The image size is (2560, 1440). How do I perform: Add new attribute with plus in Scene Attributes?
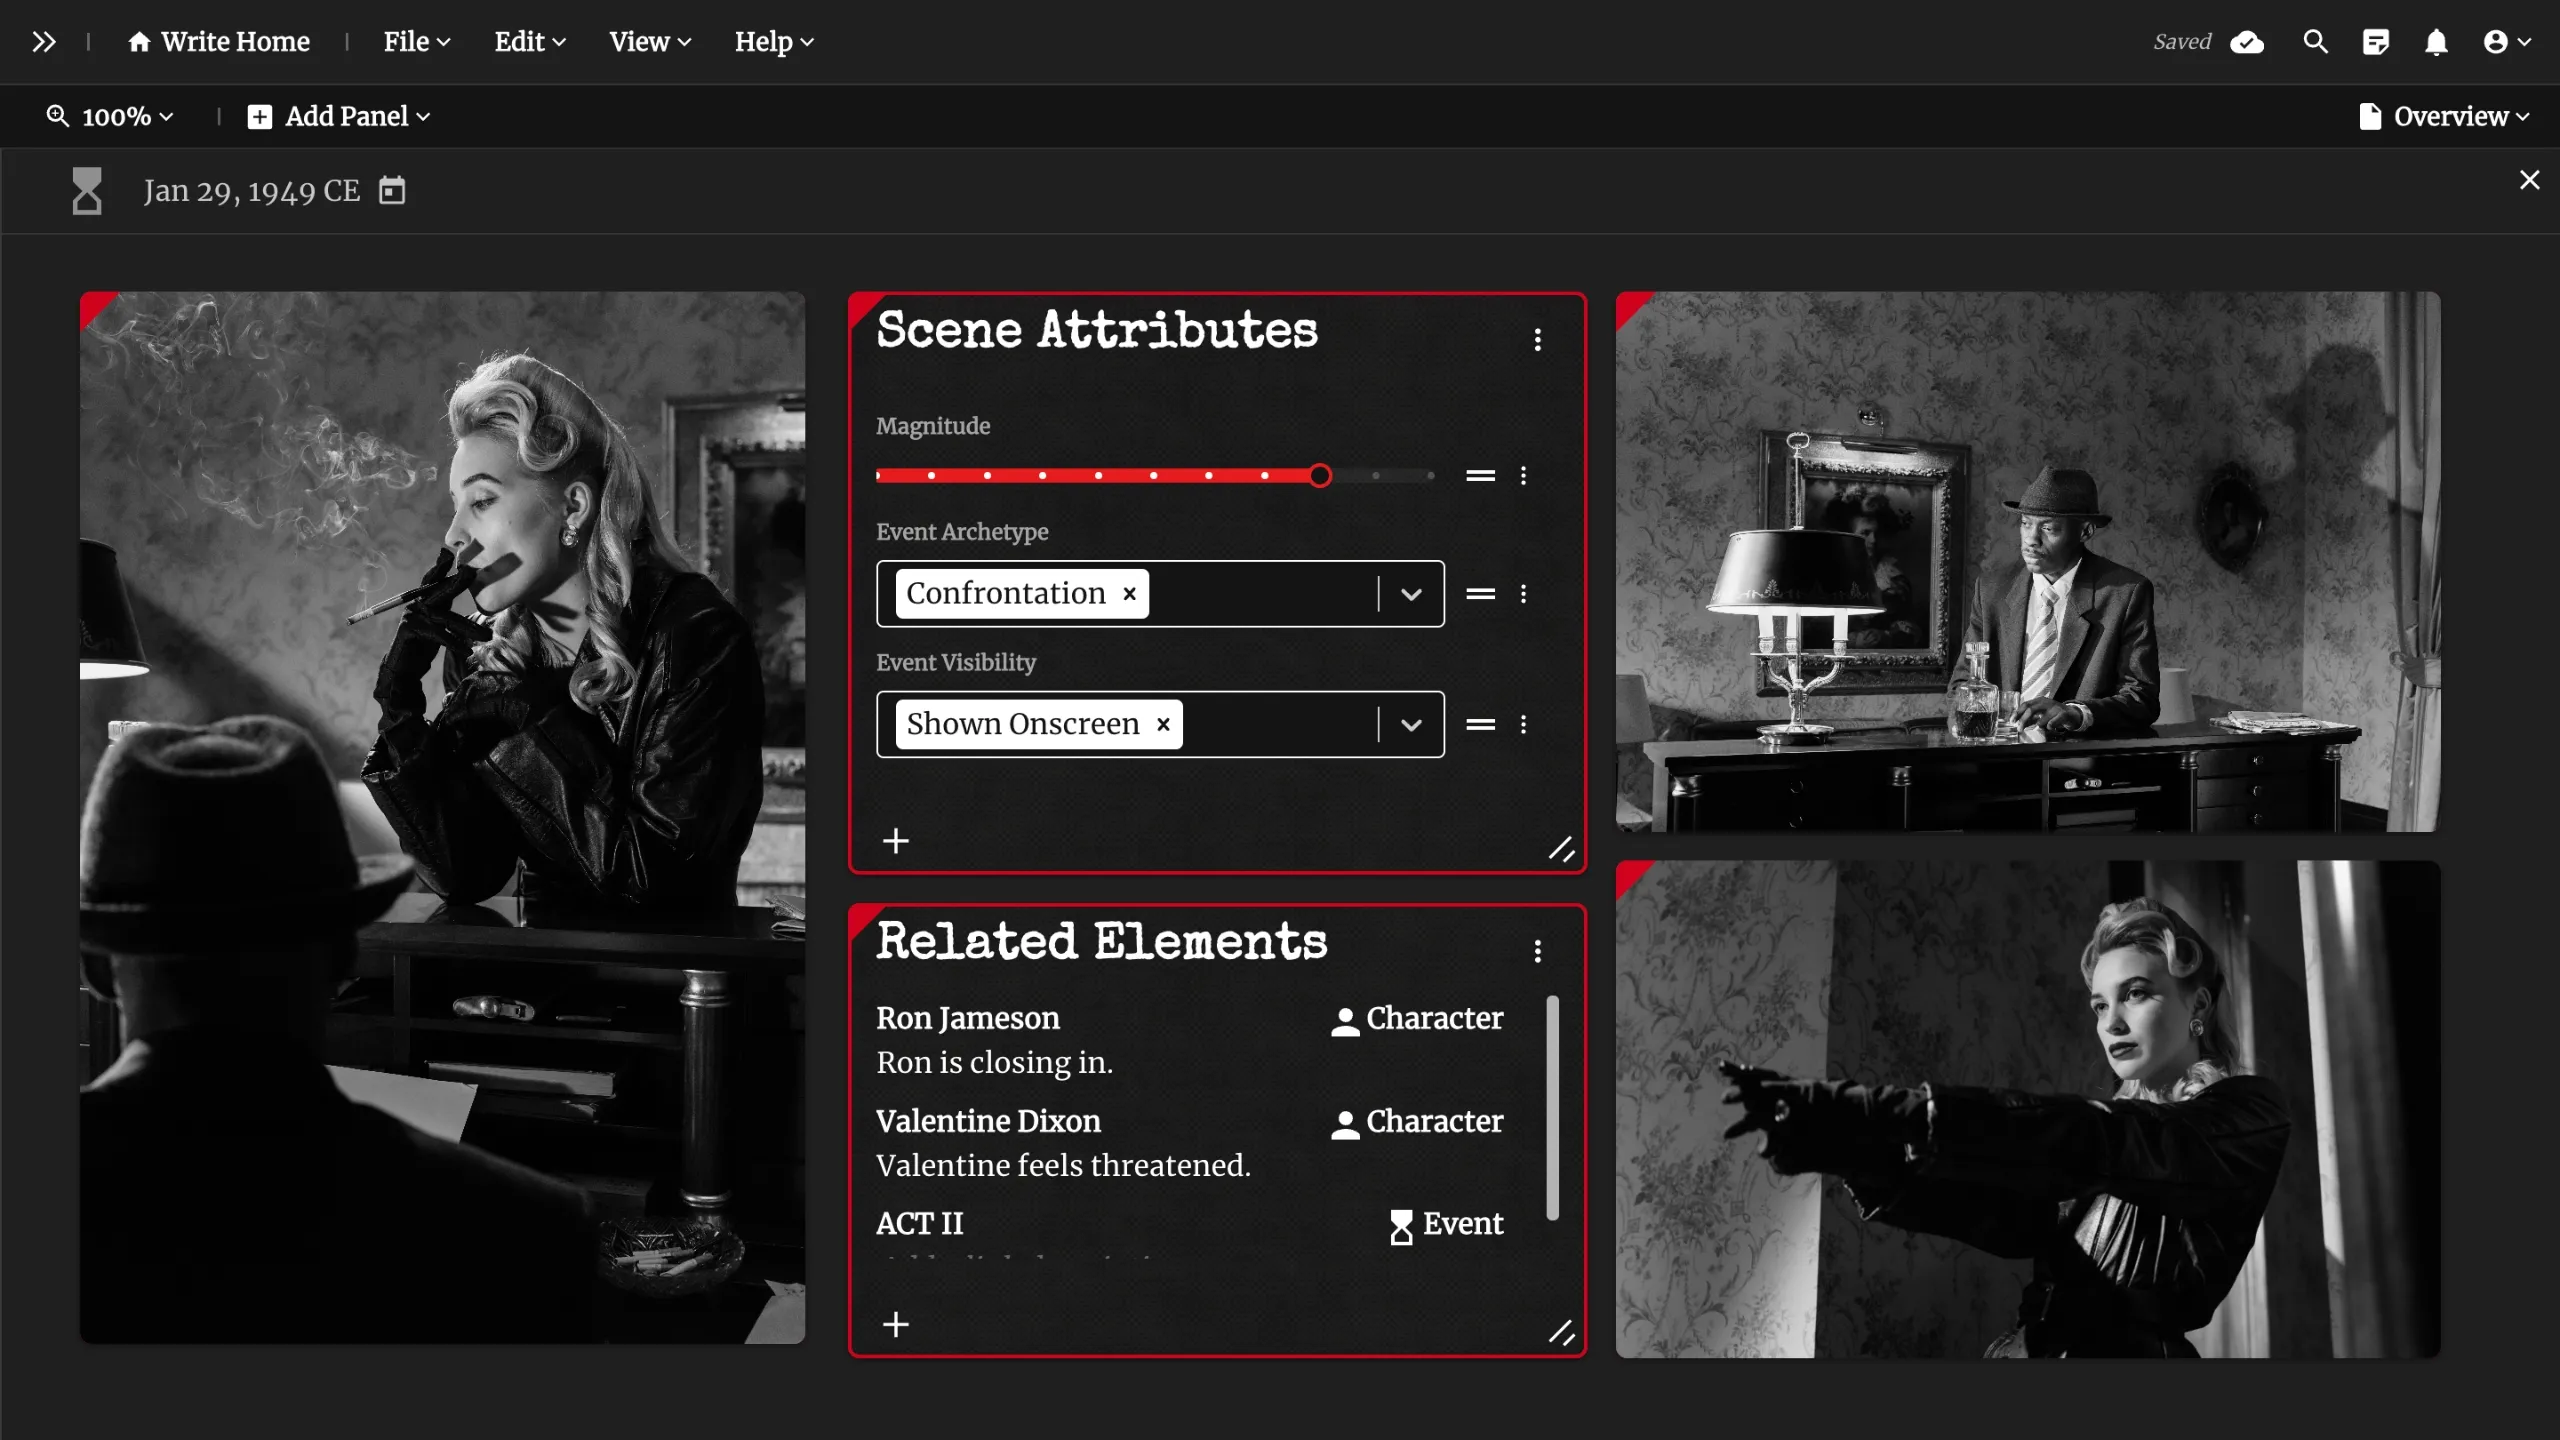tap(896, 841)
